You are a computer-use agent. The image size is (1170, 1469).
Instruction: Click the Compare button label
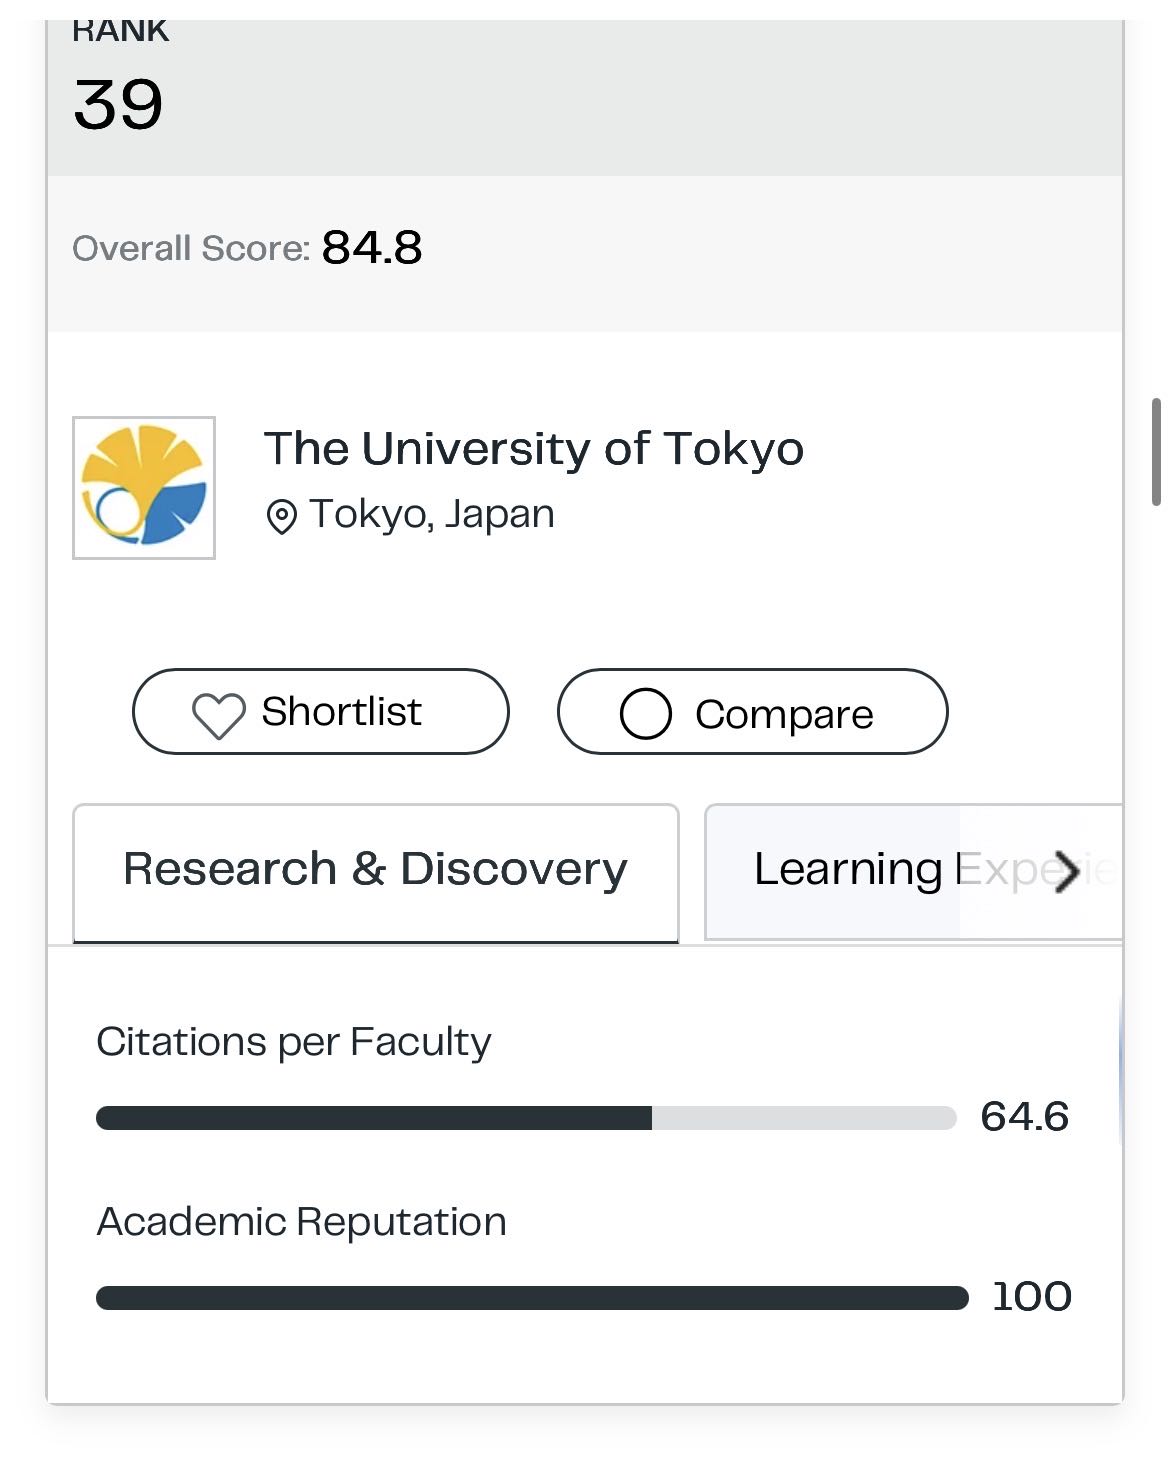pos(784,715)
